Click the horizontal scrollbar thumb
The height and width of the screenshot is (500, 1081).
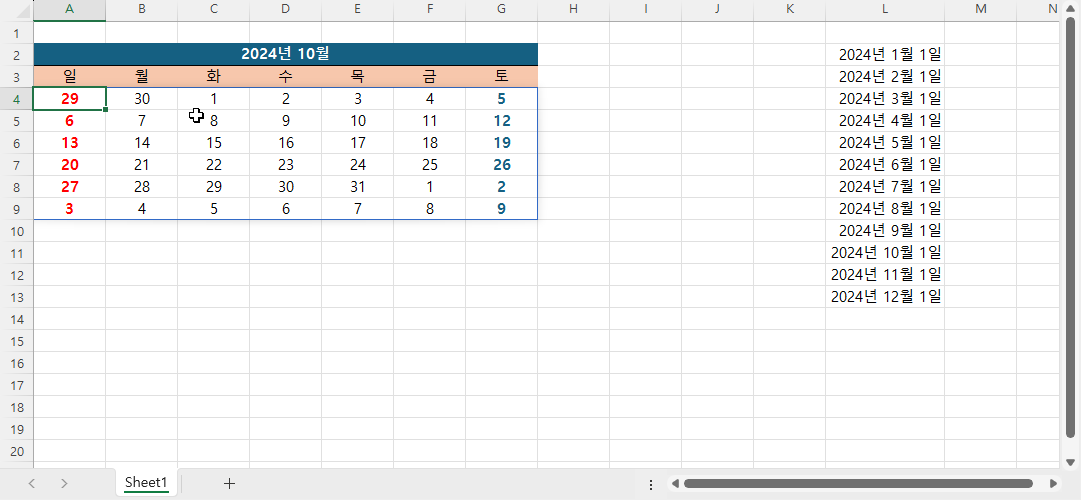858,483
